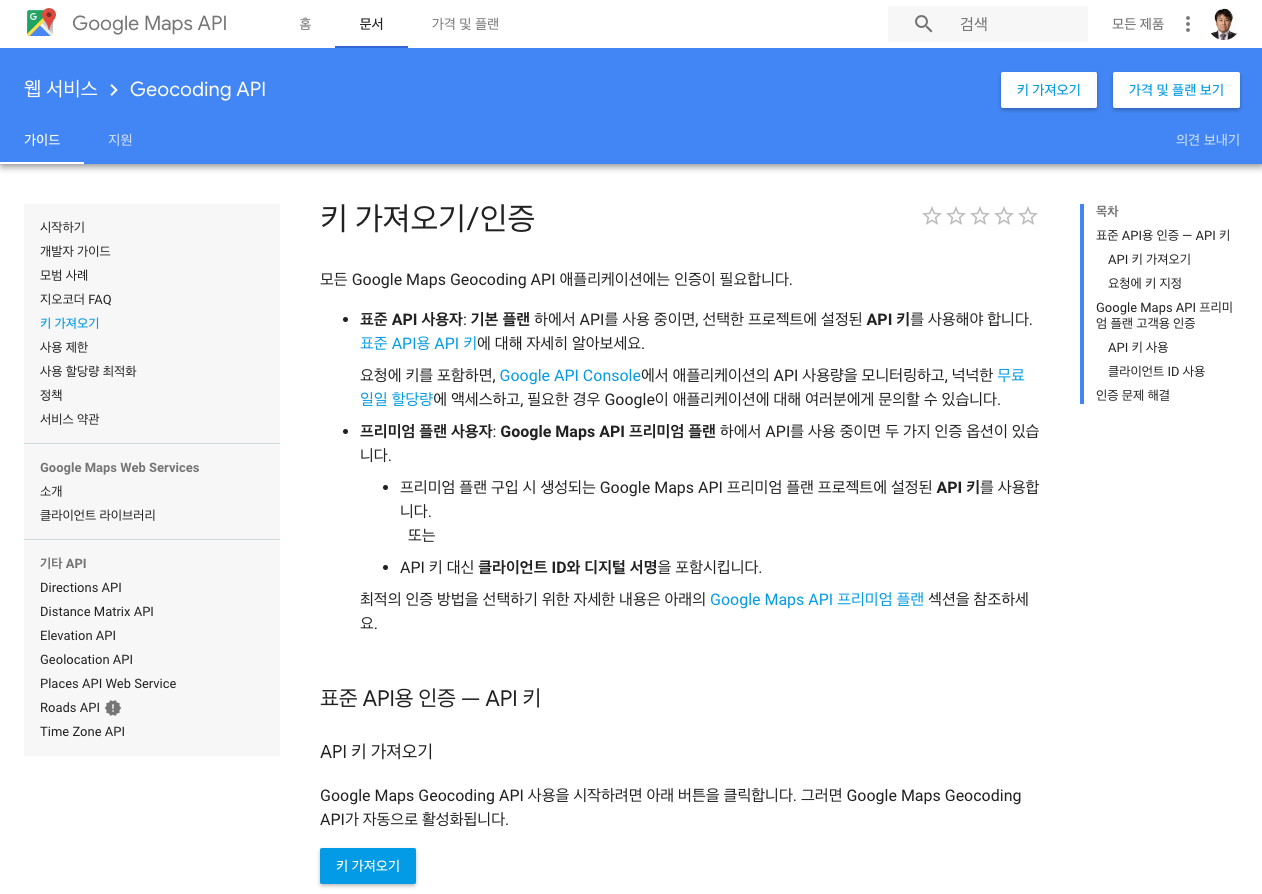Viewport: 1262px width, 894px height.
Task: Open 개발자 가이드 in the sidebar
Action: pyautogui.click(x=75, y=252)
